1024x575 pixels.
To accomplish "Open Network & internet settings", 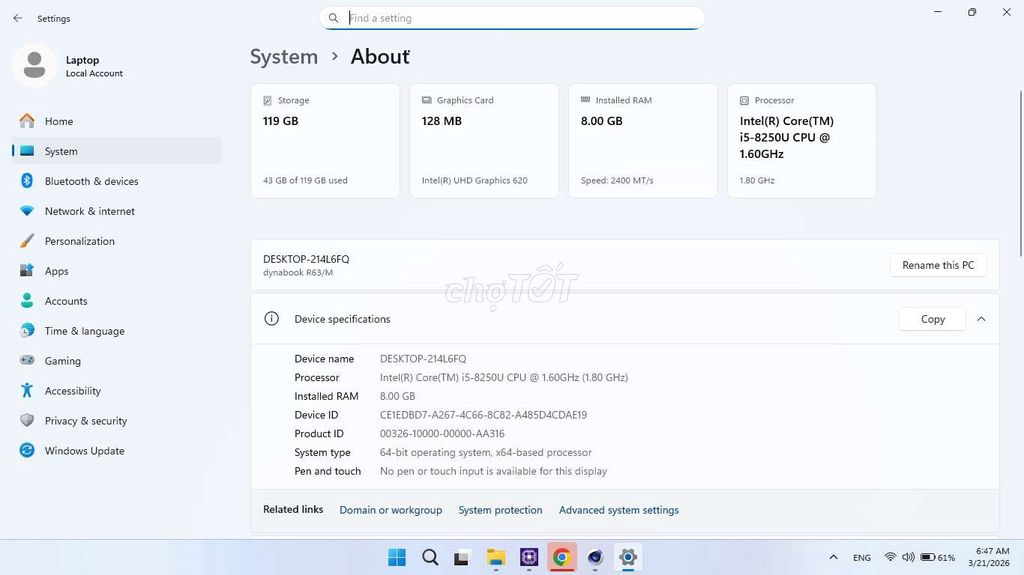I will pyautogui.click(x=117, y=211).
